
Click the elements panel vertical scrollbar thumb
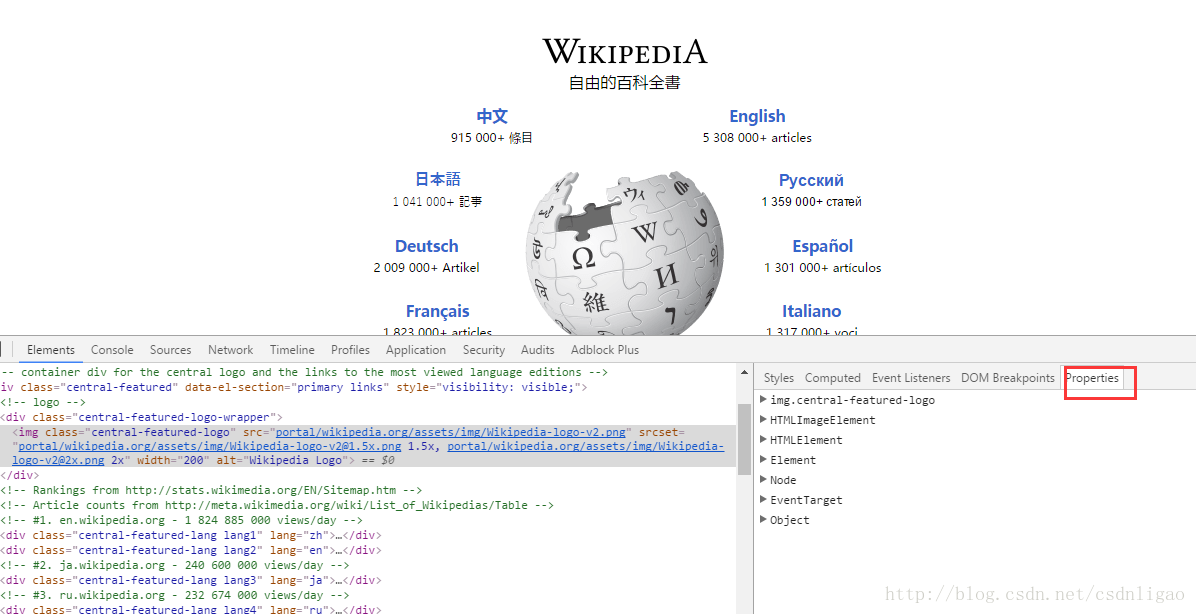tap(744, 439)
